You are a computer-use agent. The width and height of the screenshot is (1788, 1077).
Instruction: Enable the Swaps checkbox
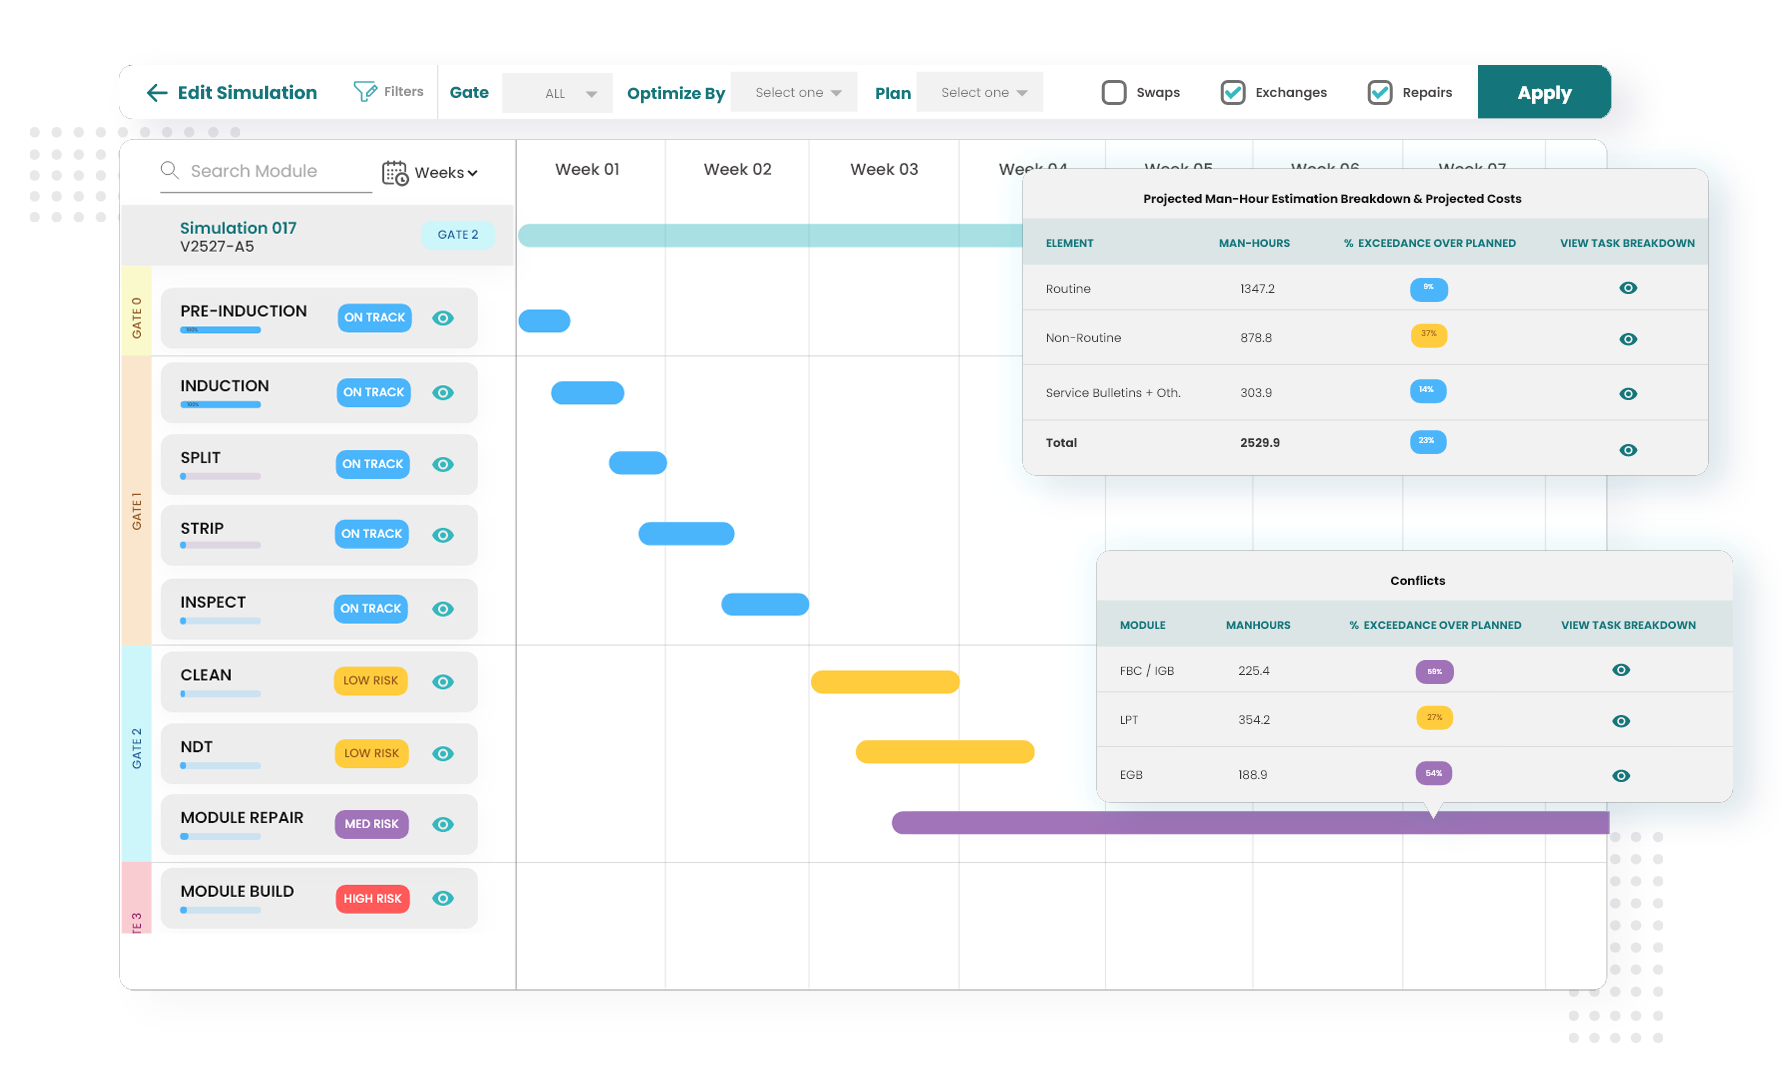pyautogui.click(x=1114, y=92)
